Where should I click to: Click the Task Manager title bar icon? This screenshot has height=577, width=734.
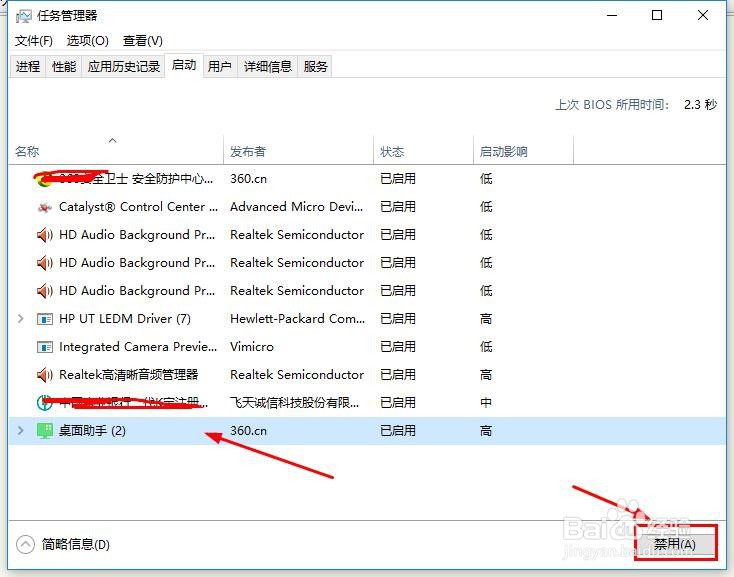coord(23,16)
